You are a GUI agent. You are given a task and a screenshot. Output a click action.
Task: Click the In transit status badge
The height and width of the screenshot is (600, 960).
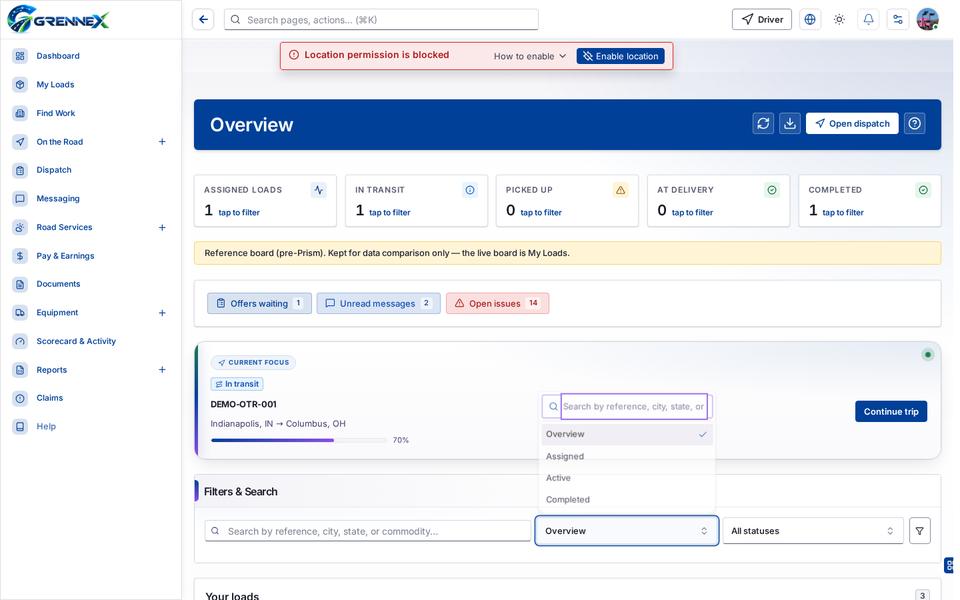(x=237, y=384)
